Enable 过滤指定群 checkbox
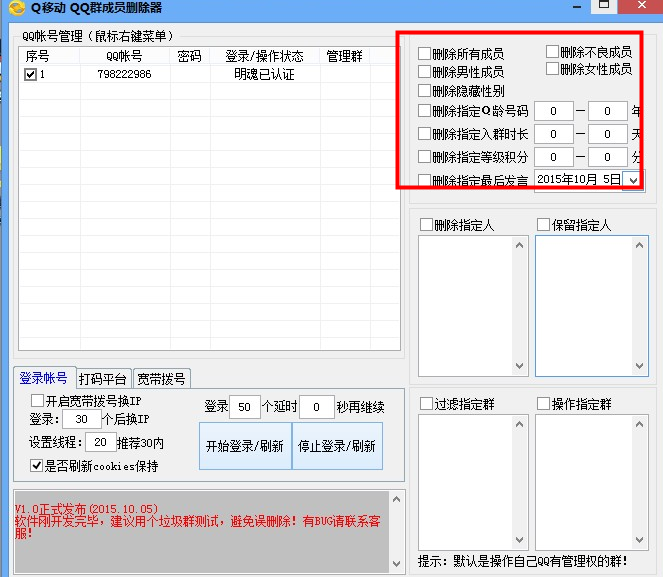This screenshot has width=663, height=577. 426,404
